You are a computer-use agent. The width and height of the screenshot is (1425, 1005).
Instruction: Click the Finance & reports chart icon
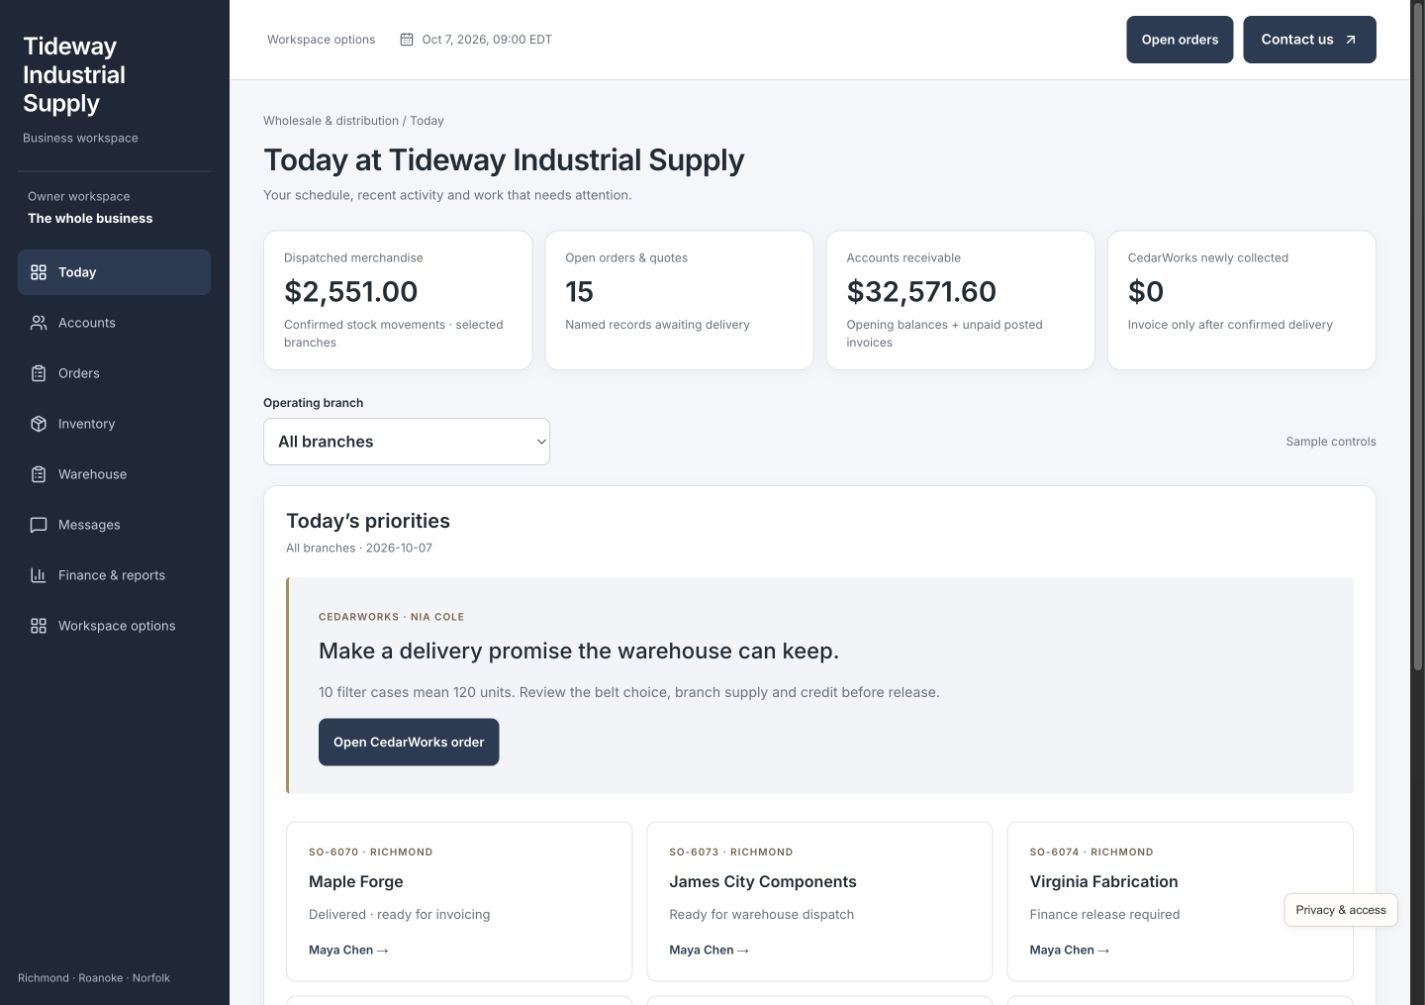(x=39, y=575)
